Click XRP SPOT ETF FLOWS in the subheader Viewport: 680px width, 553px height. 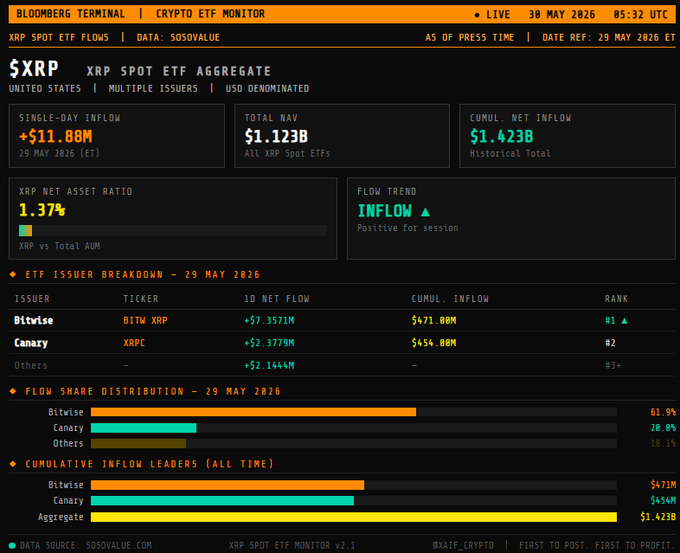coord(59,38)
